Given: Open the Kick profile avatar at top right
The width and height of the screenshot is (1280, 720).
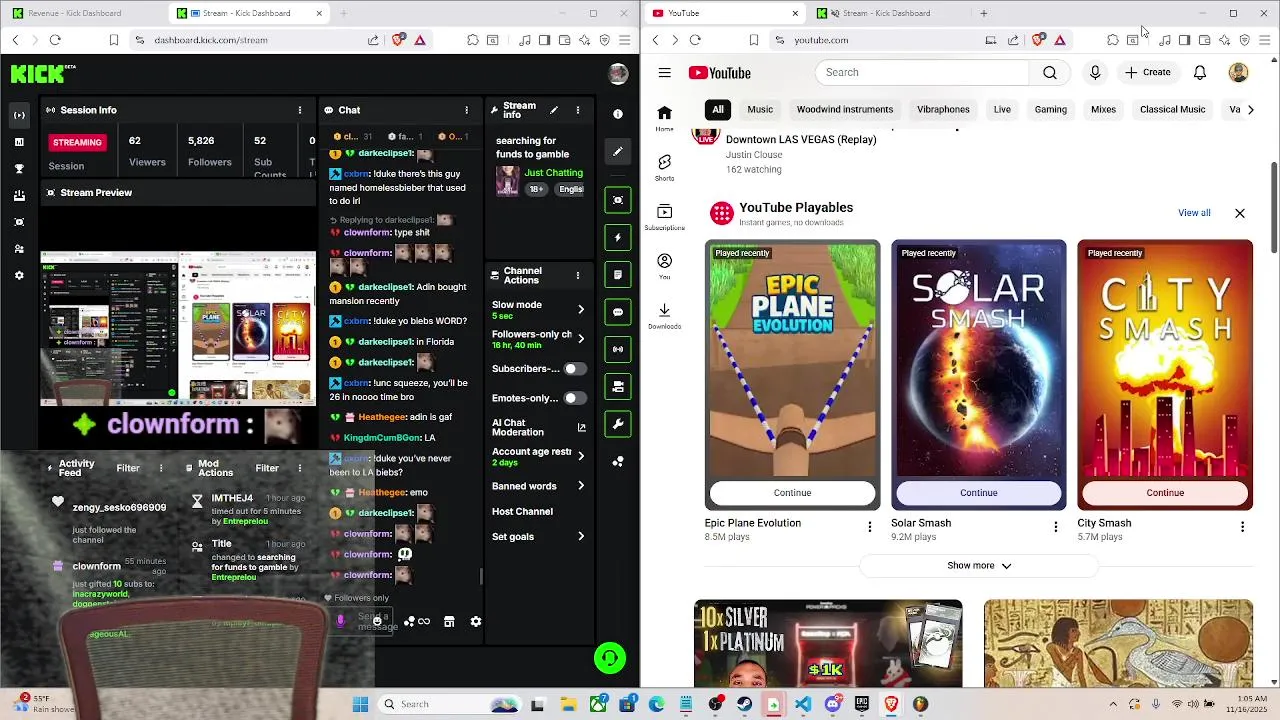Looking at the screenshot, I should 618,73.
